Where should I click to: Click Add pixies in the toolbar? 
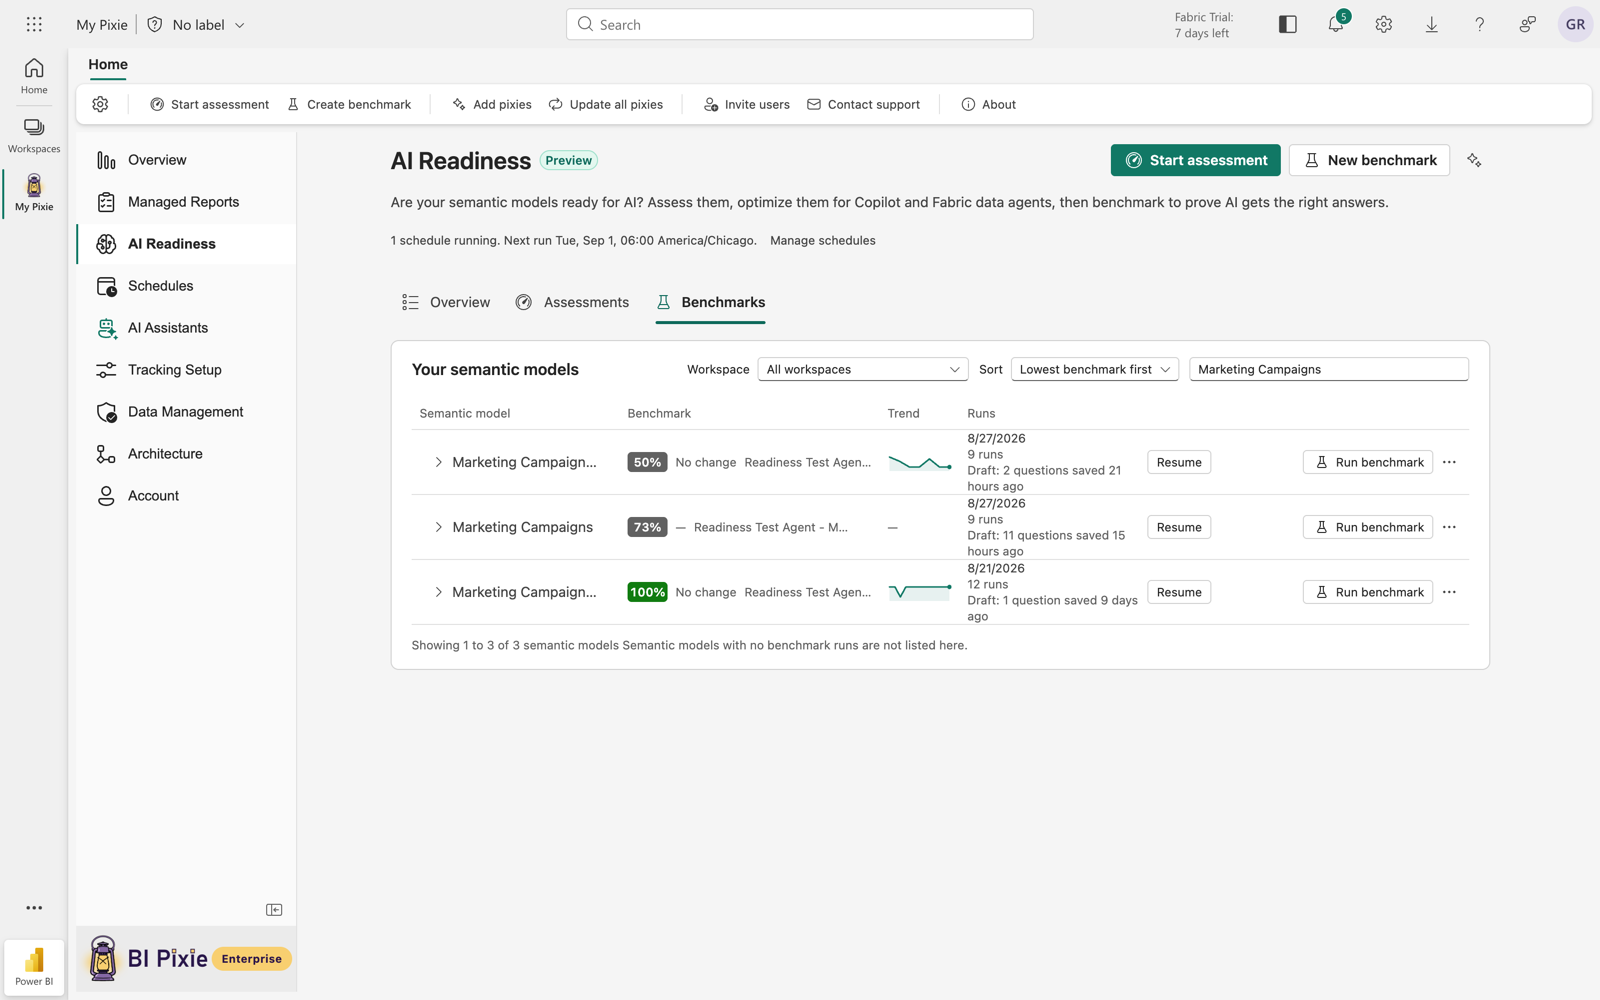491,104
